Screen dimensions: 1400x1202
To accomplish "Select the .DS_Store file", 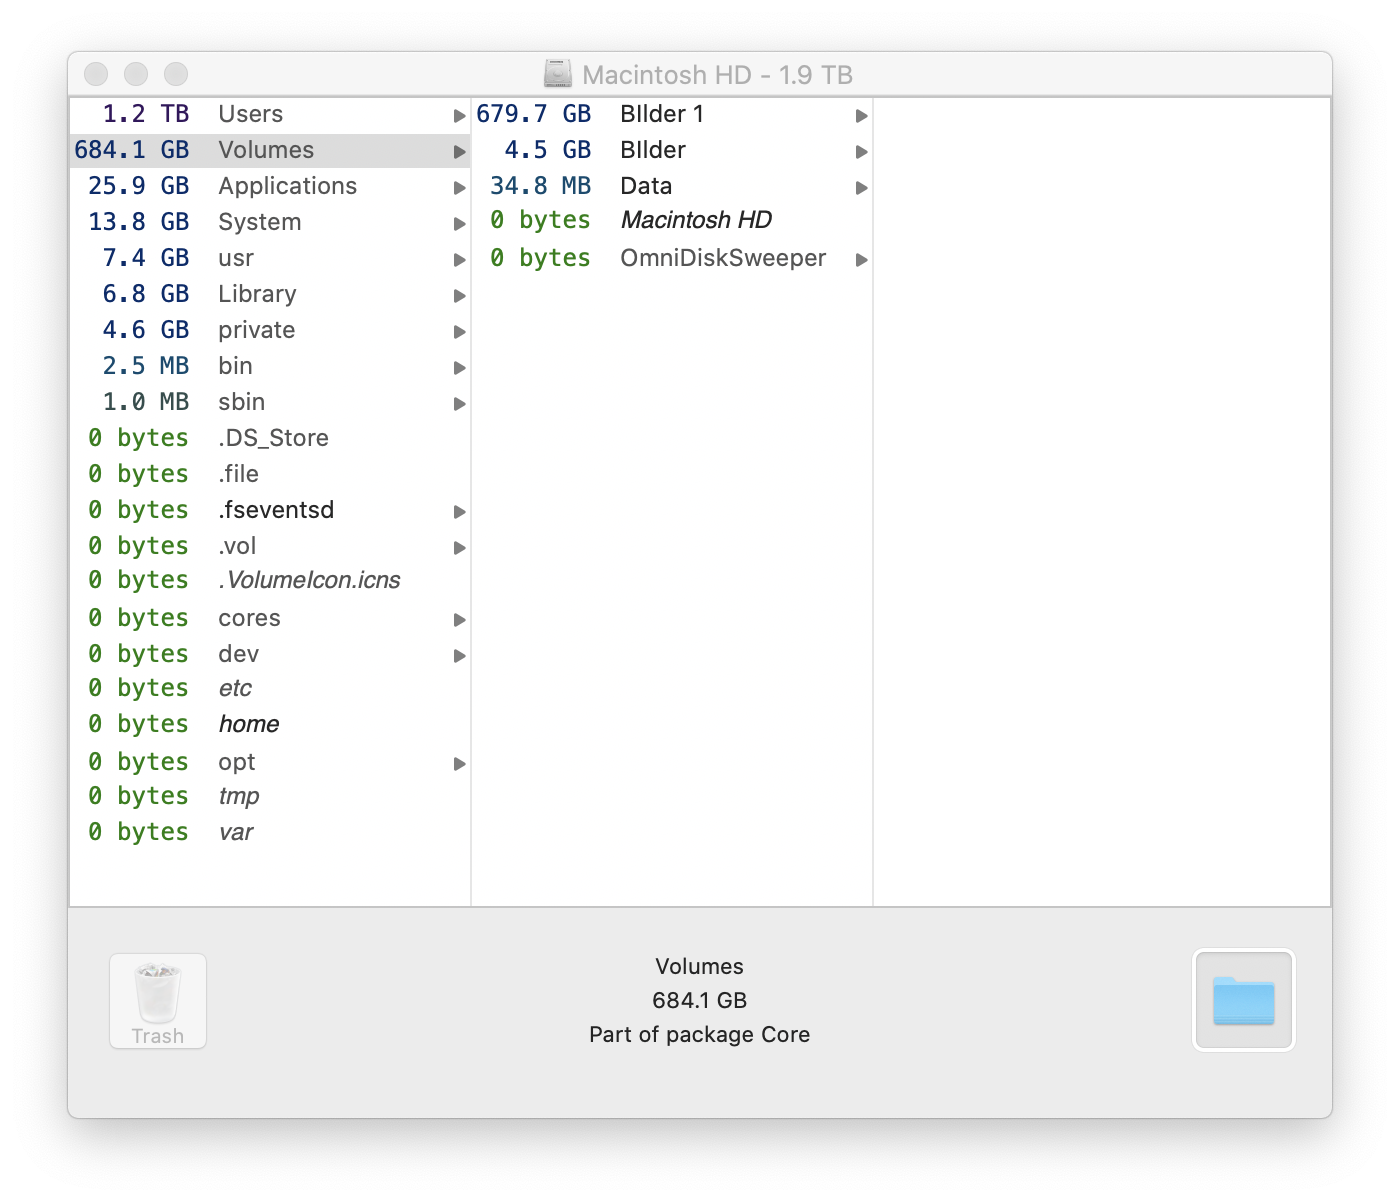I will click(270, 438).
